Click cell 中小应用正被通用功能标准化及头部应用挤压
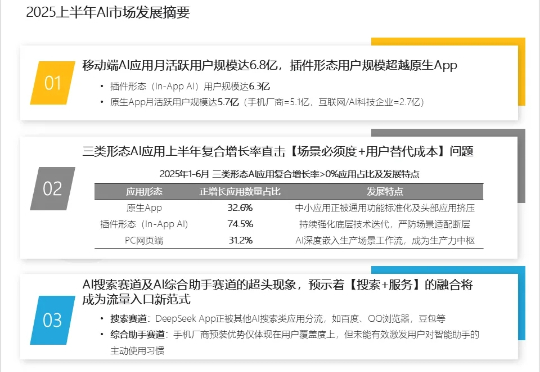The image size is (540, 372). coord(385,208)
